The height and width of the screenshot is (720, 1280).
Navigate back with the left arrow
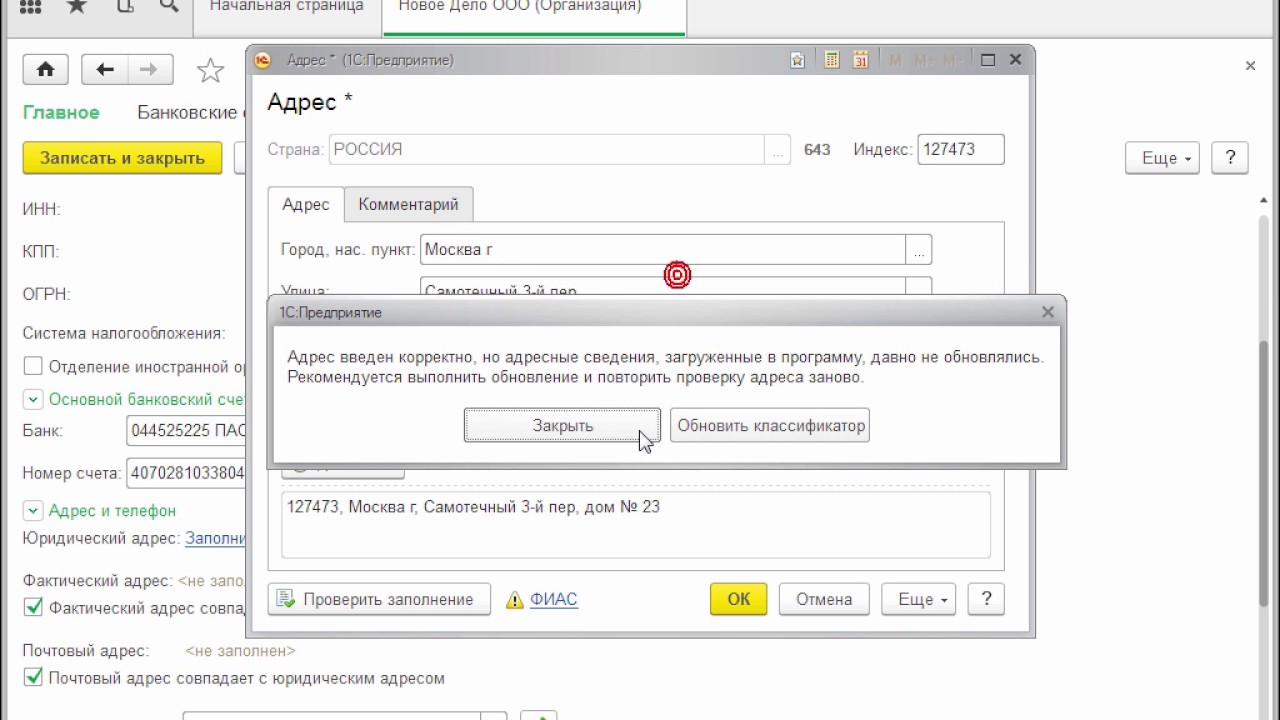(x=105, y=70)
